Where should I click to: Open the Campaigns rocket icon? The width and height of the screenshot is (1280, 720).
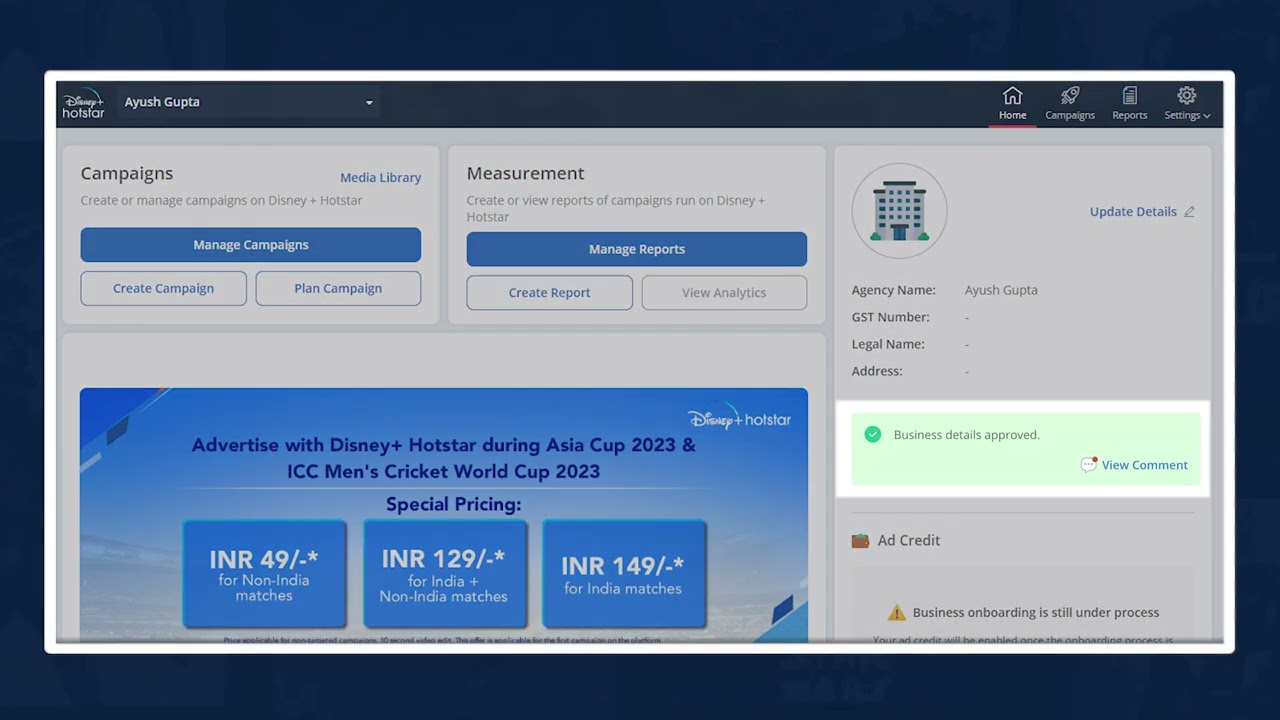pos(1070,95)
